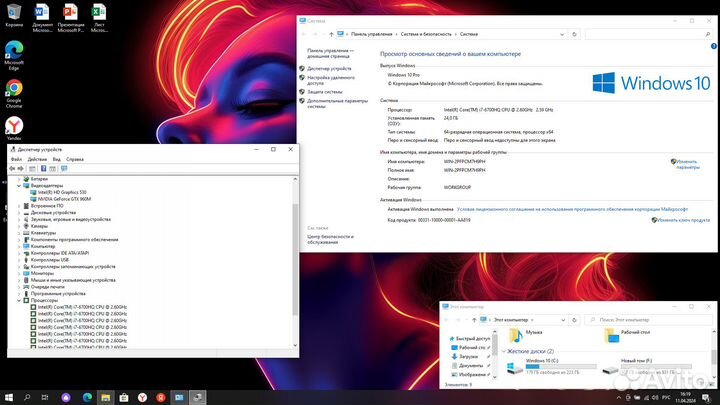Screen dimensions: 720x405
Task: Click Изменить параметры link
Action: [x=687, y=164]
